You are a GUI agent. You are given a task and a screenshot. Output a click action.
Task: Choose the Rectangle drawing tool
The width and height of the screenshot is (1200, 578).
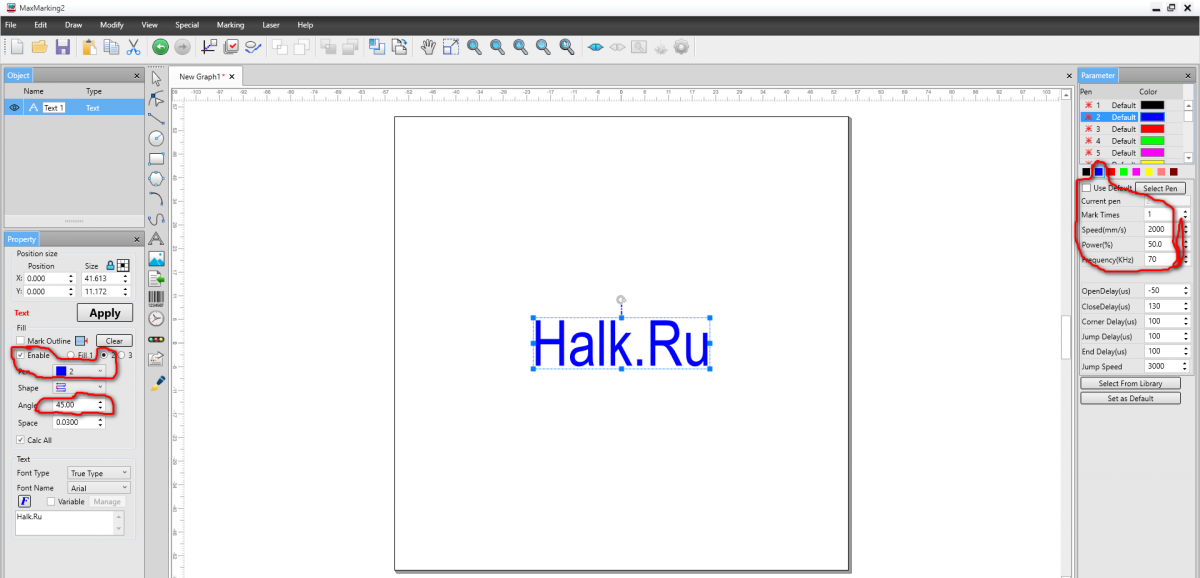tap(156, 158)
